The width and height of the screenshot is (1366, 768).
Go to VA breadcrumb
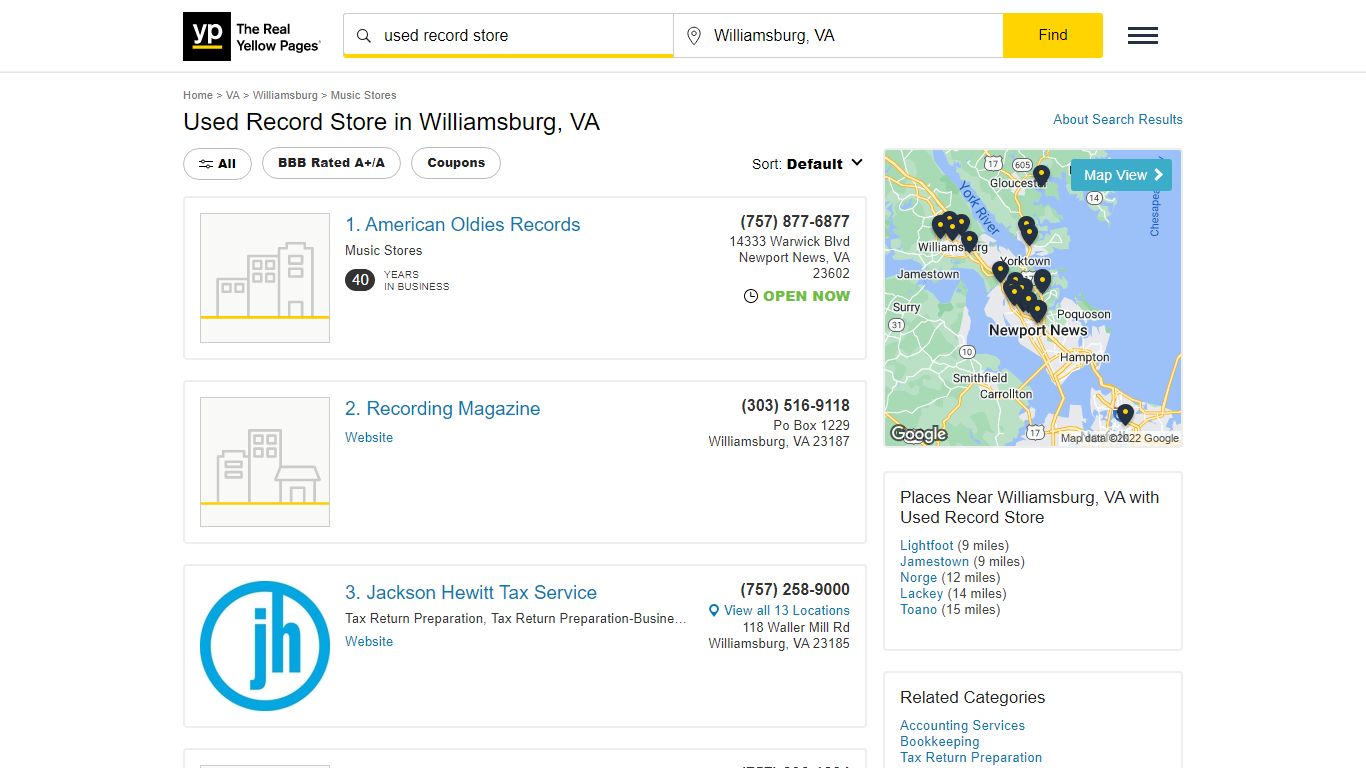click(233, 95)
